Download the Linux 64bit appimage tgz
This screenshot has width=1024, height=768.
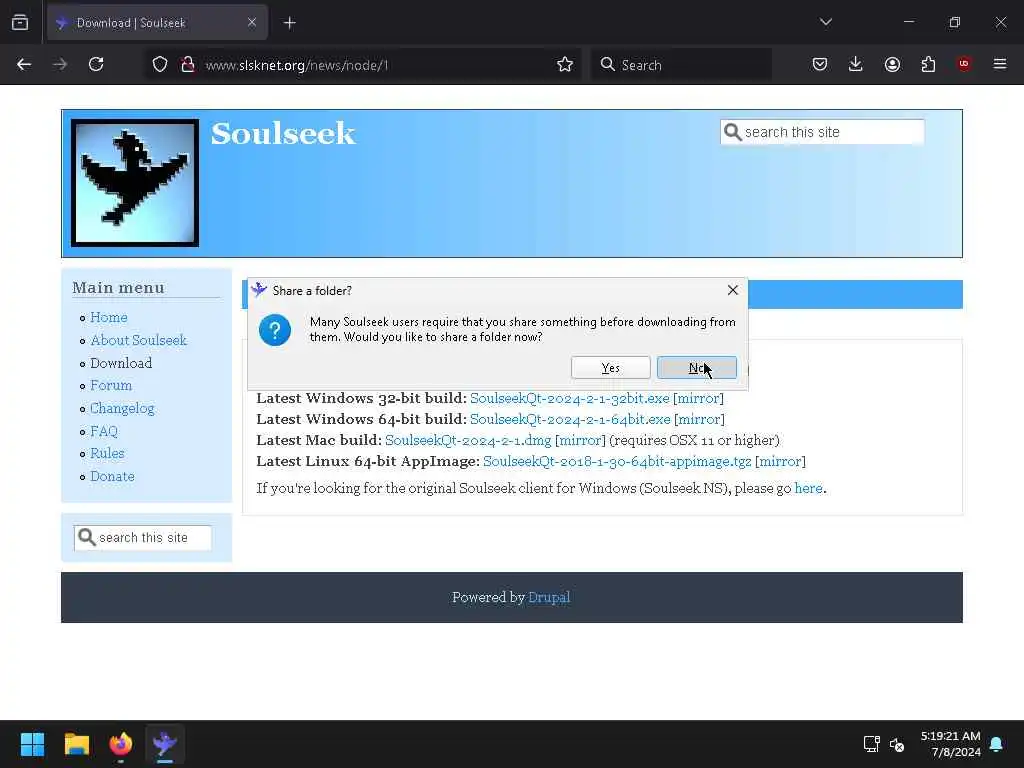tap(617, 462)
